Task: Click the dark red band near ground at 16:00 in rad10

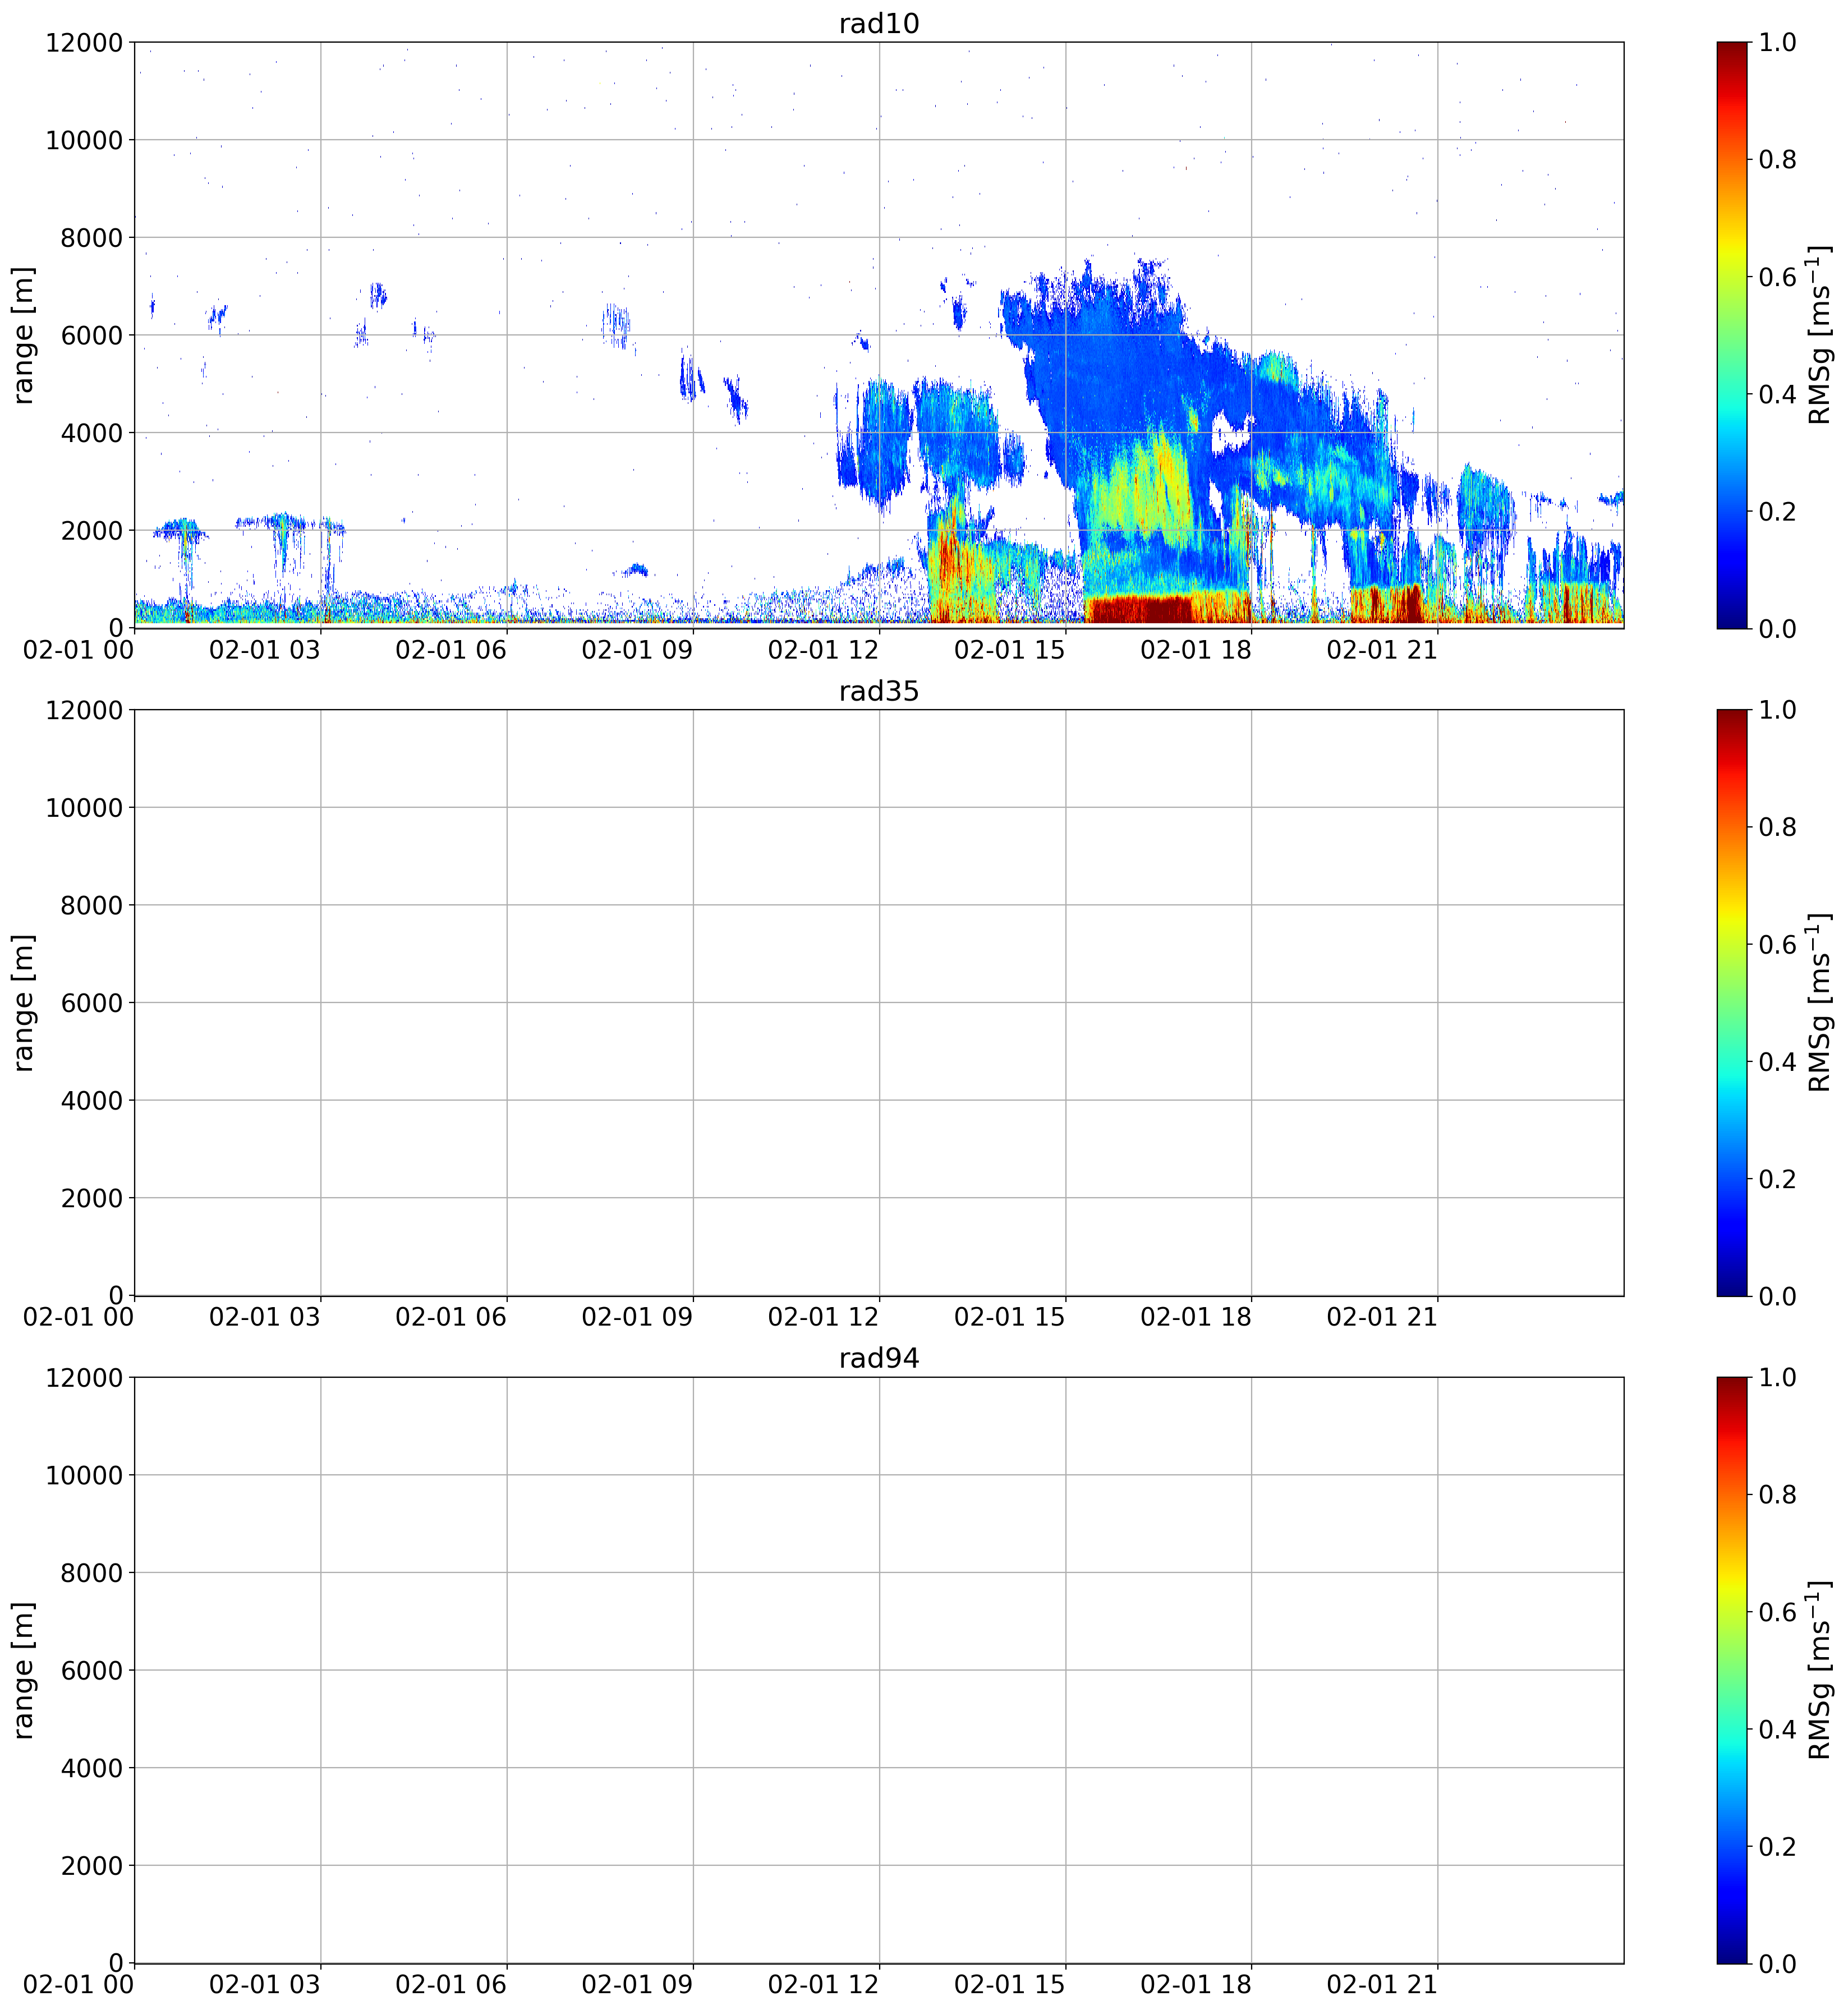Action: pyautogui.click(x=1140, y=608)
